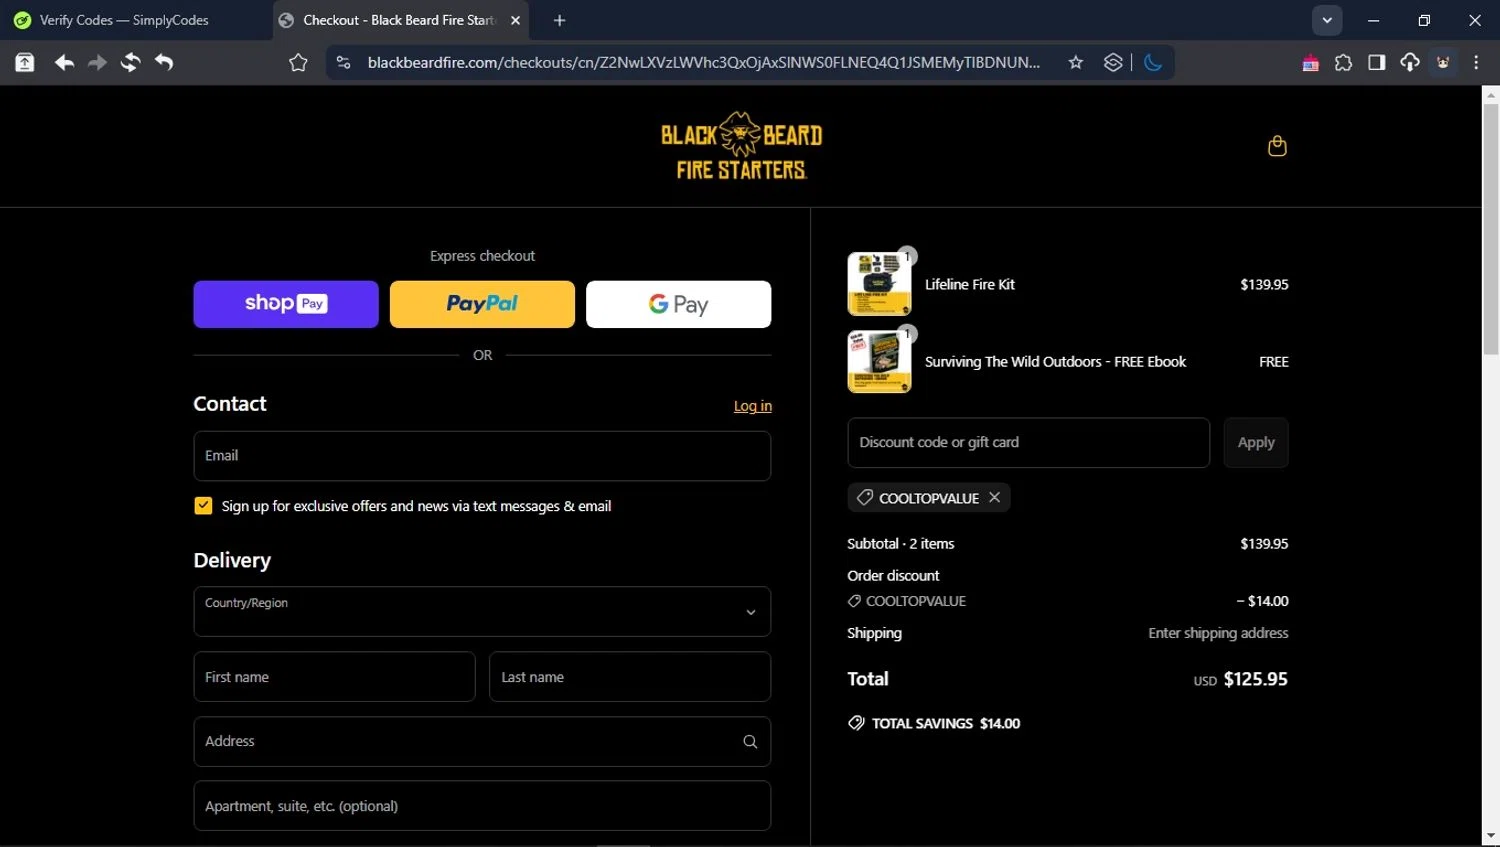Open the browser profile avatar icon
This screenshot has height=847, width=1500.
click(x=1443, y=62)
